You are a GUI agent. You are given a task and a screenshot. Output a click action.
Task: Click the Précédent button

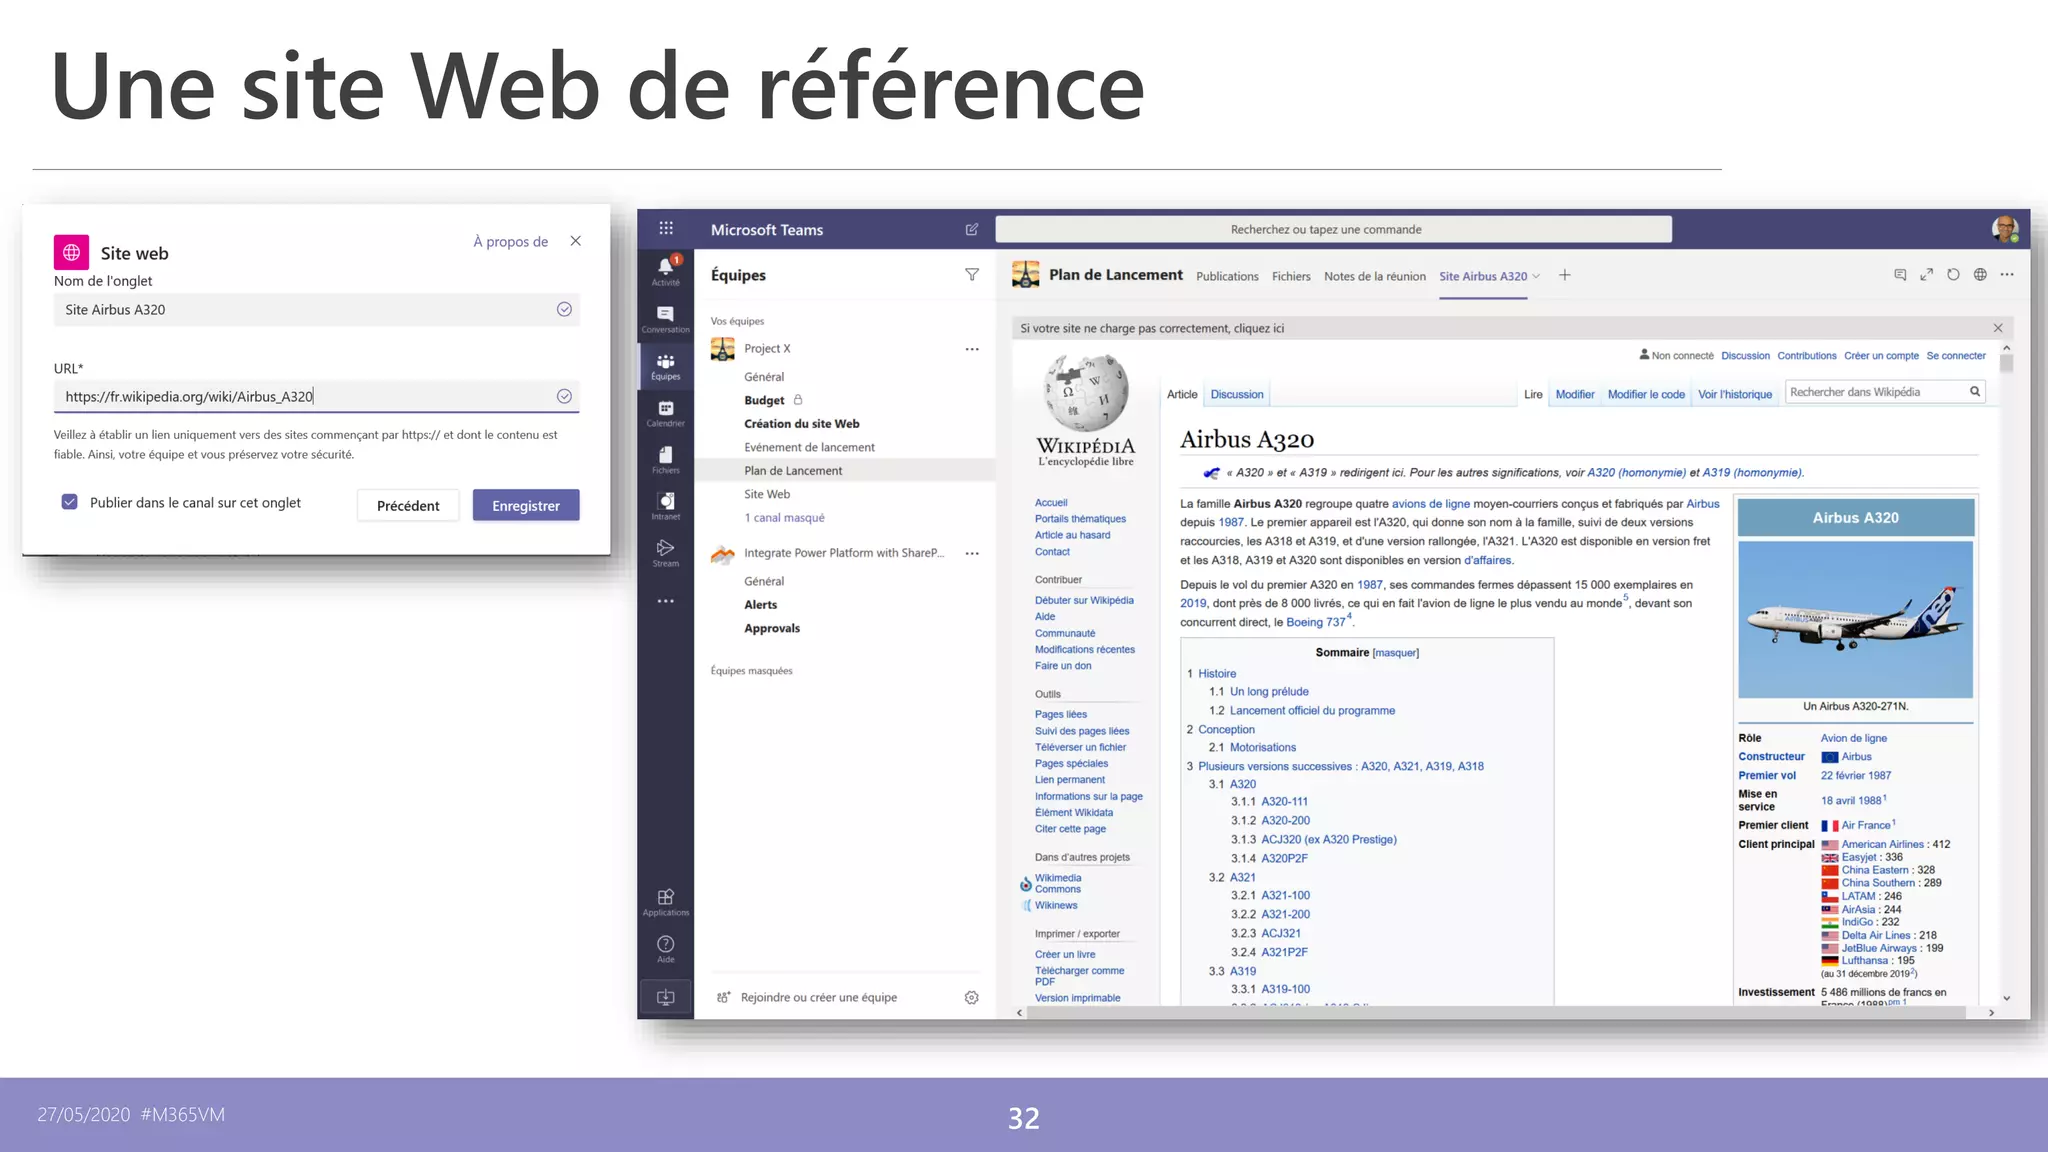(x=408, y=505)
